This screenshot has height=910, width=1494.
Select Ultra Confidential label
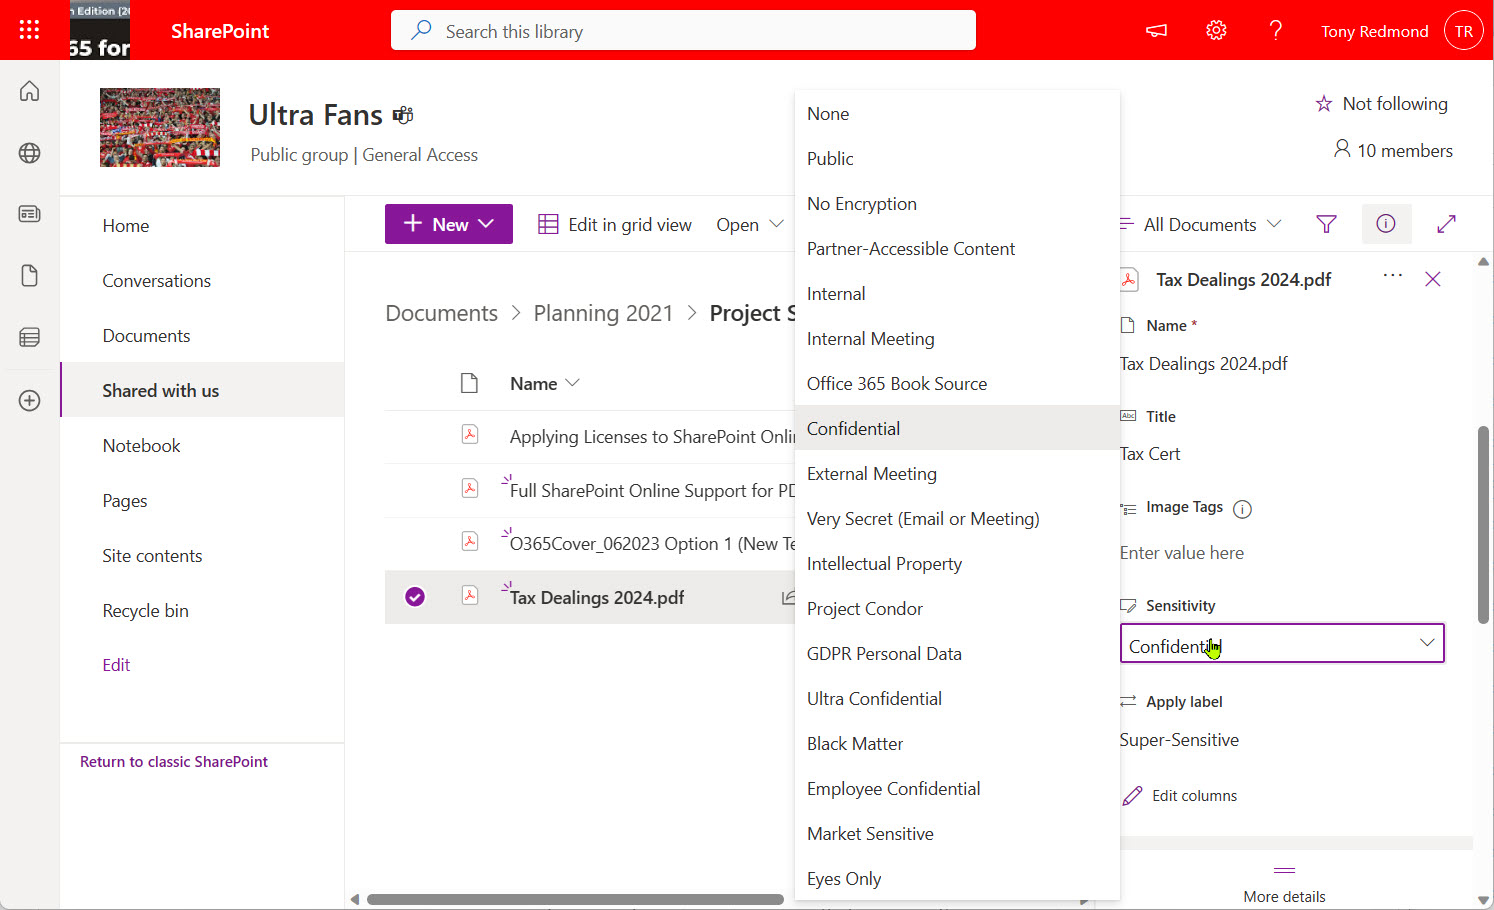tap(957, 699)
